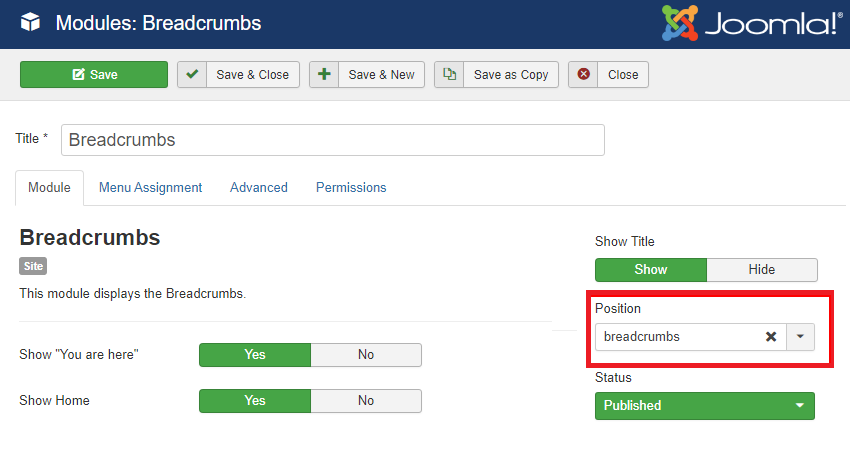Image resolution: width=850 pixels, height=450 pixels.
Task: Open the Published status dropdown
Action: pyautogui.click(x=705, y=406)
